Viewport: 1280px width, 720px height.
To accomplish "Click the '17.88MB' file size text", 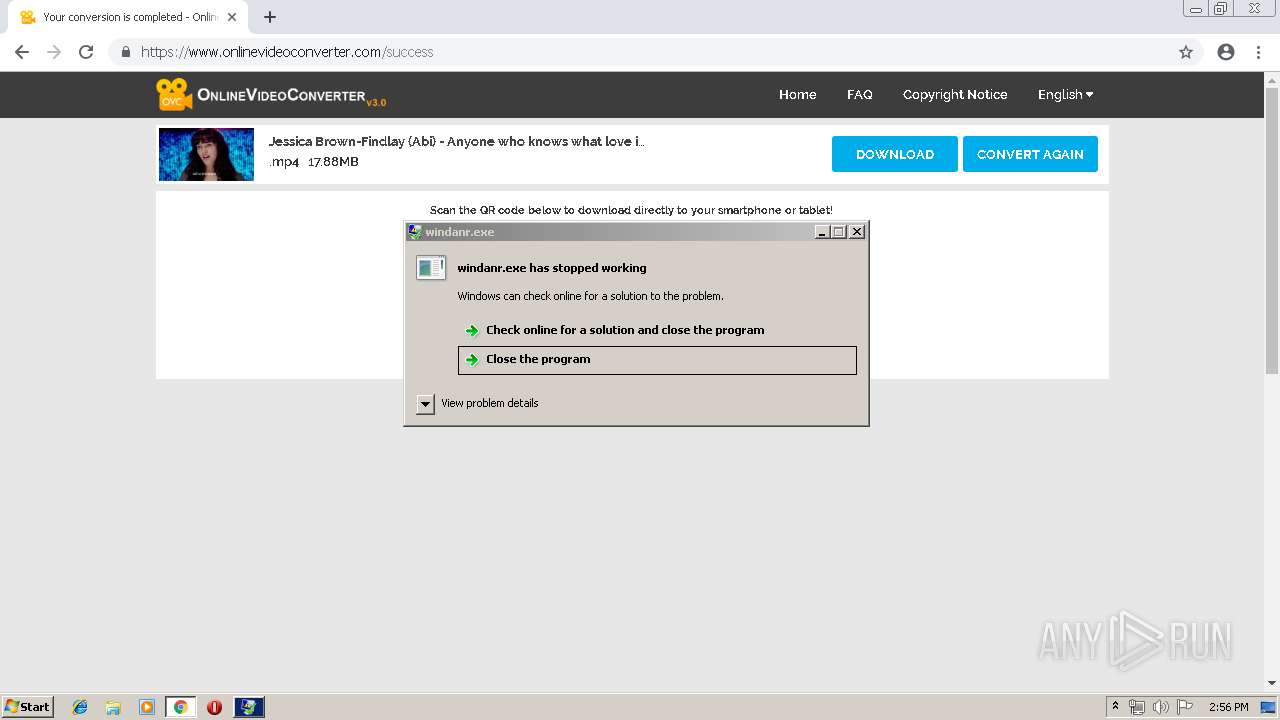I will pos(333,162).
